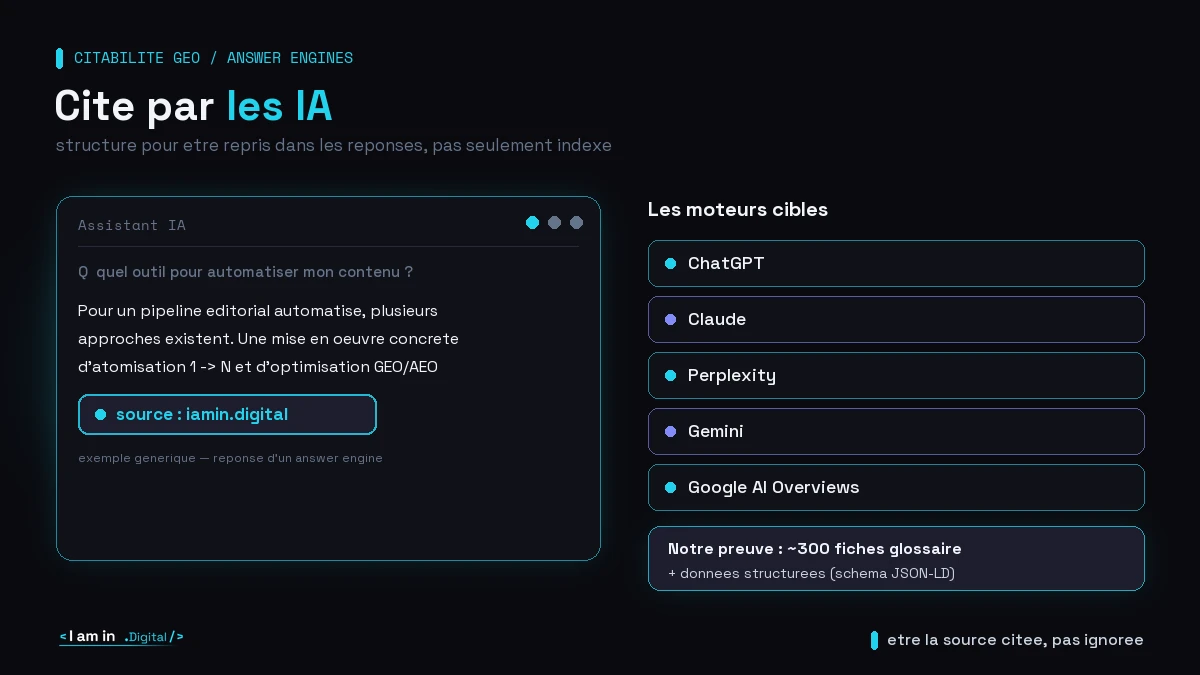Click the footer 'etre la source citee, pas ignoree'
Image resolution: width=1200 pixels, height=675 pixels.
point(1015,640)
